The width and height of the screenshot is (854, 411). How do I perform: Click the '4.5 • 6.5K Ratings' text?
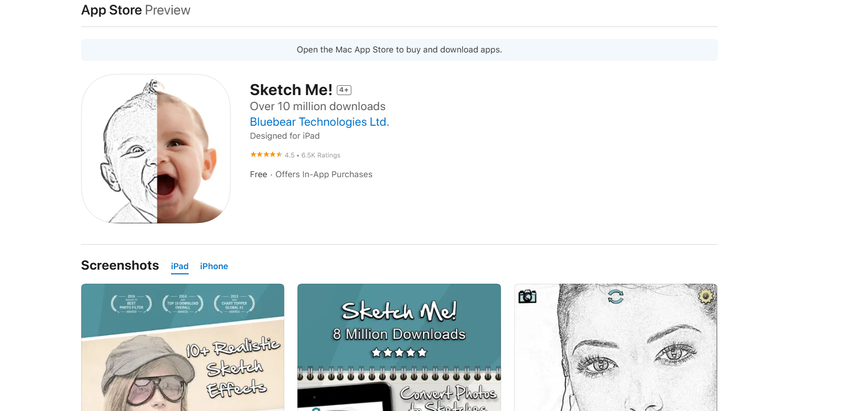[x=312, y=155]
